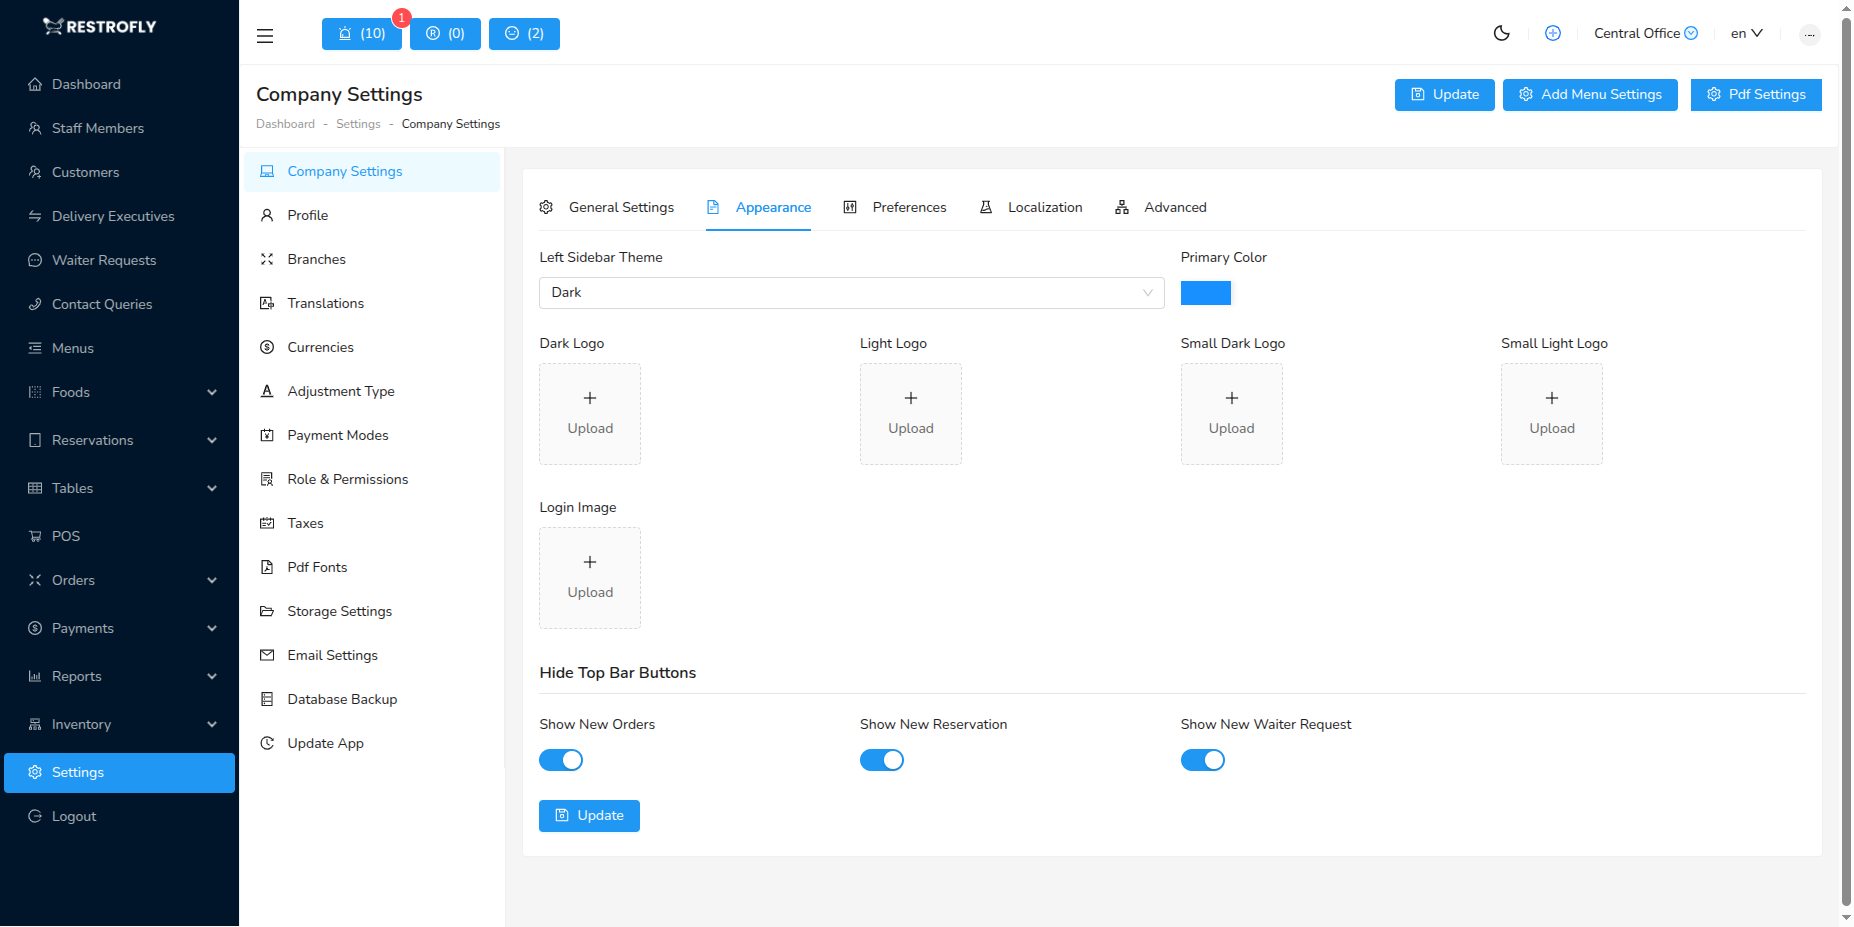Open new orders bell button (10)
The width and height of the screenshot is (1854, 927).
(x=361, y=34)
